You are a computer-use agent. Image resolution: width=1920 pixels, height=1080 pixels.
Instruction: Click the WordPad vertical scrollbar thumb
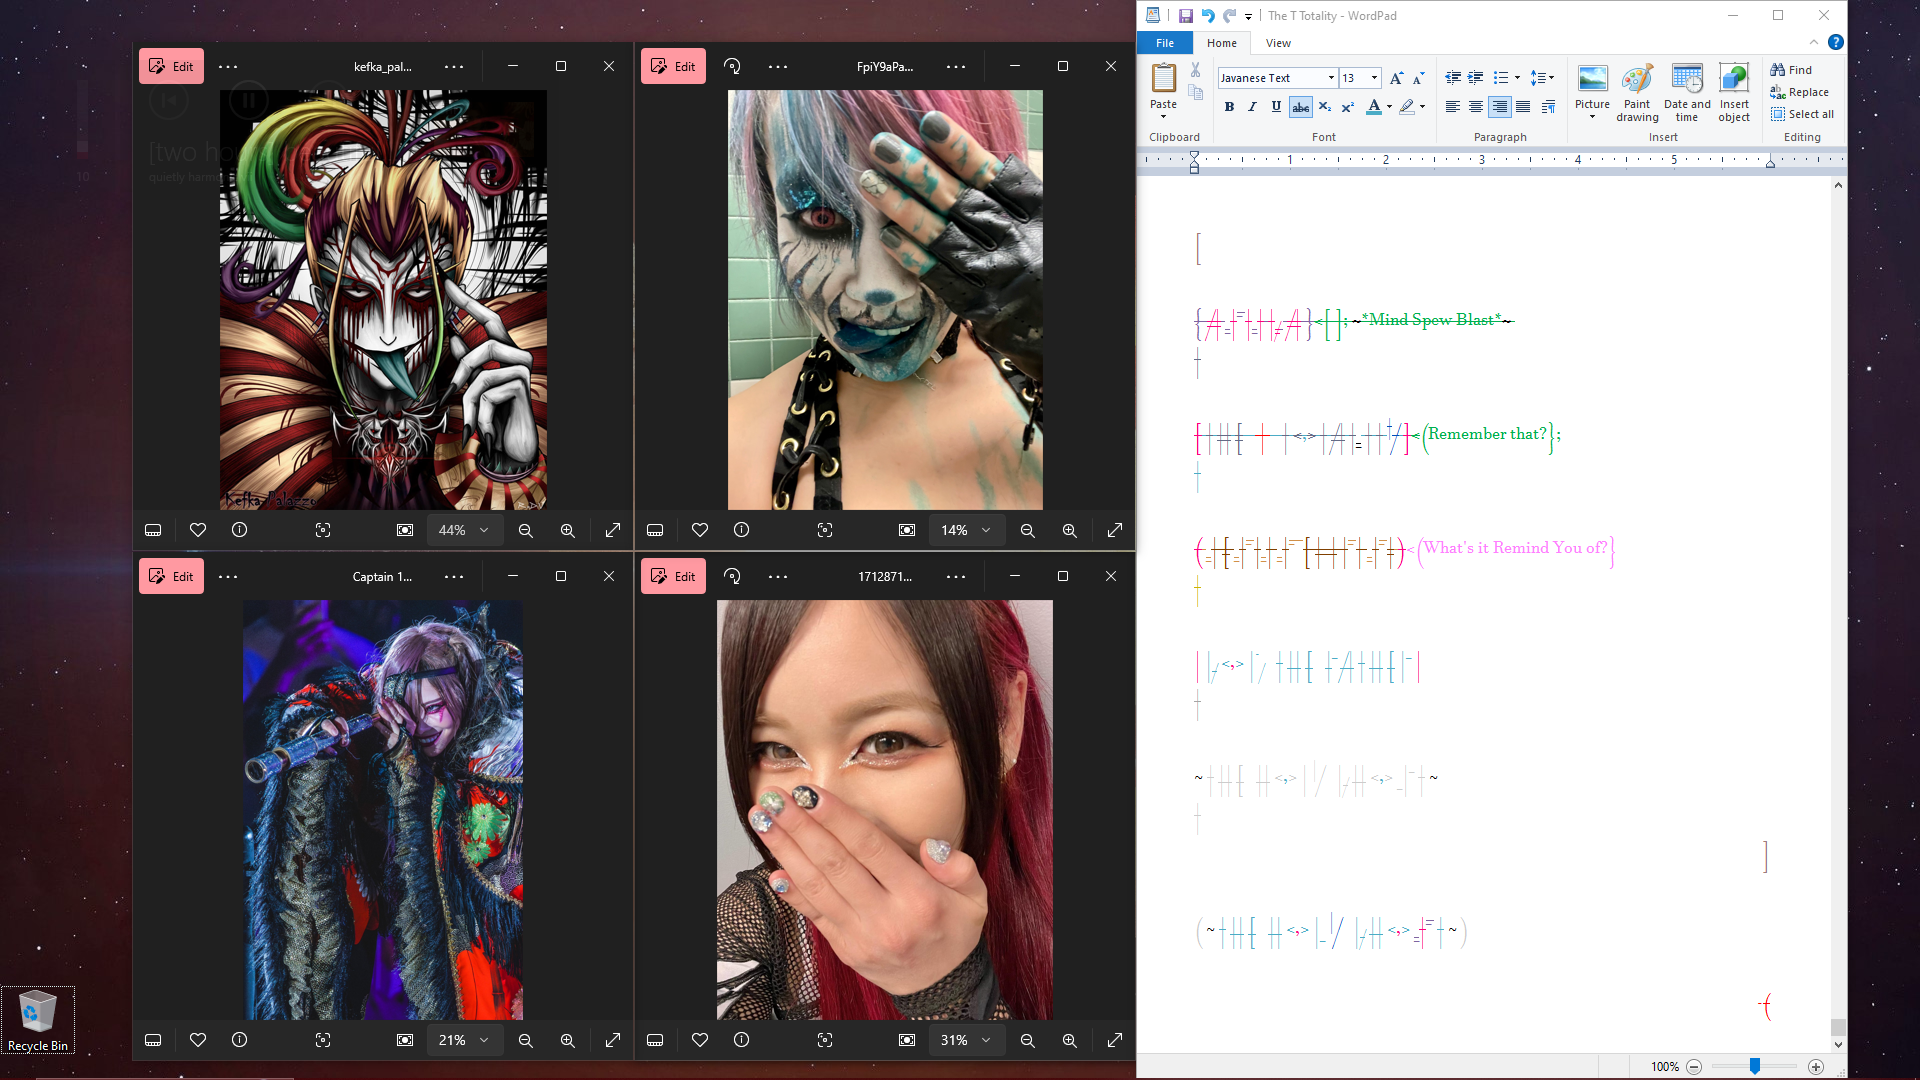click(1838, 1027)
